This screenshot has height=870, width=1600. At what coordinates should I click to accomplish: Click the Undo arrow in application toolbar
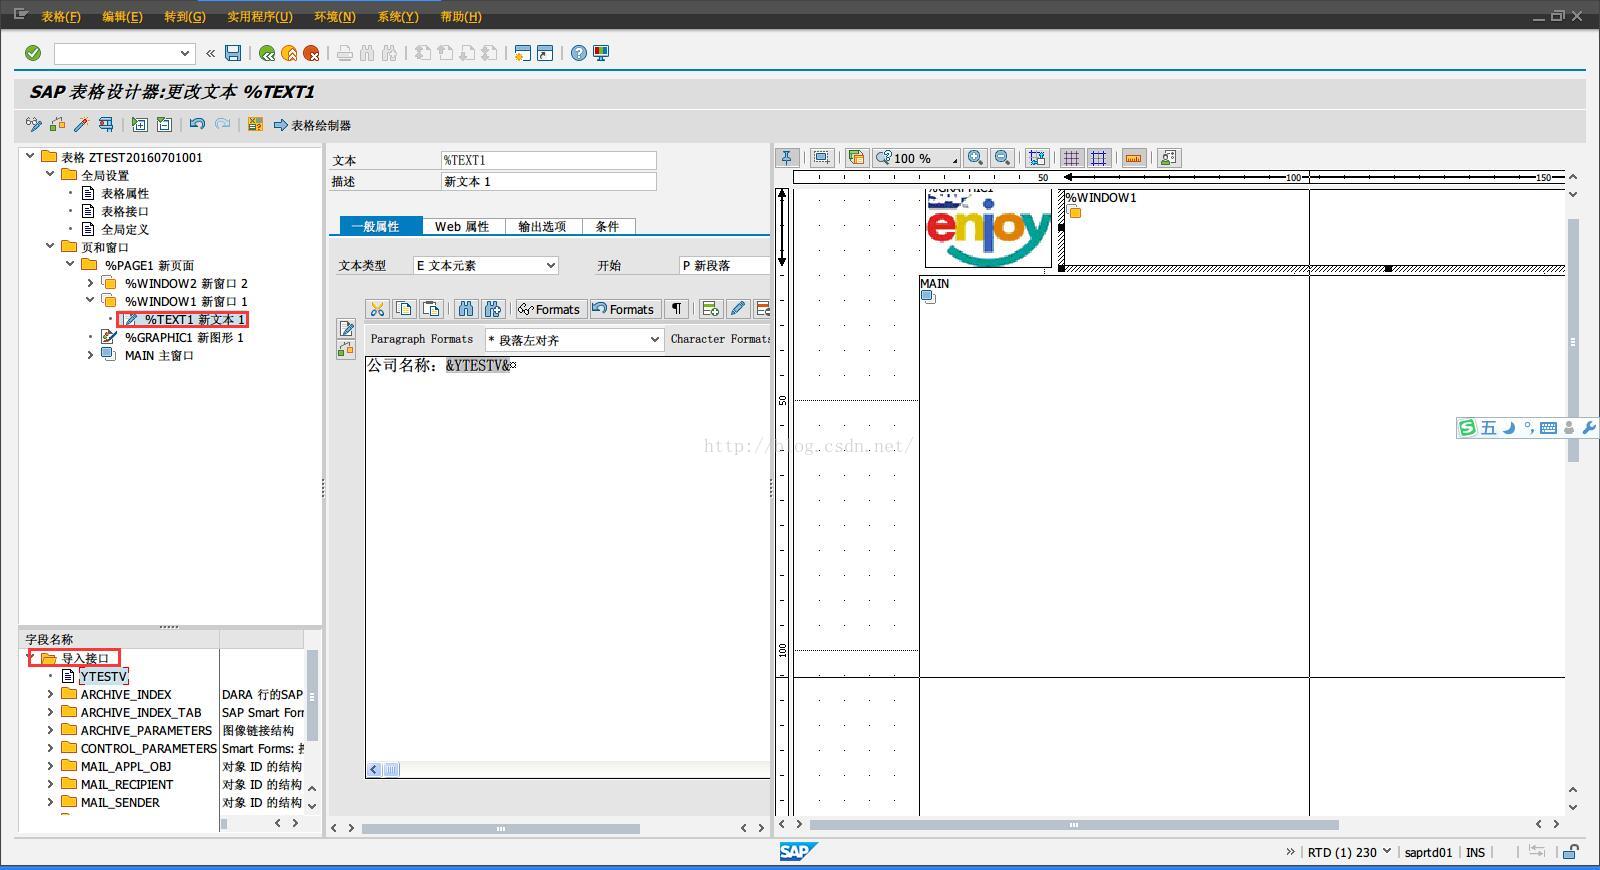tap(197, 125)
